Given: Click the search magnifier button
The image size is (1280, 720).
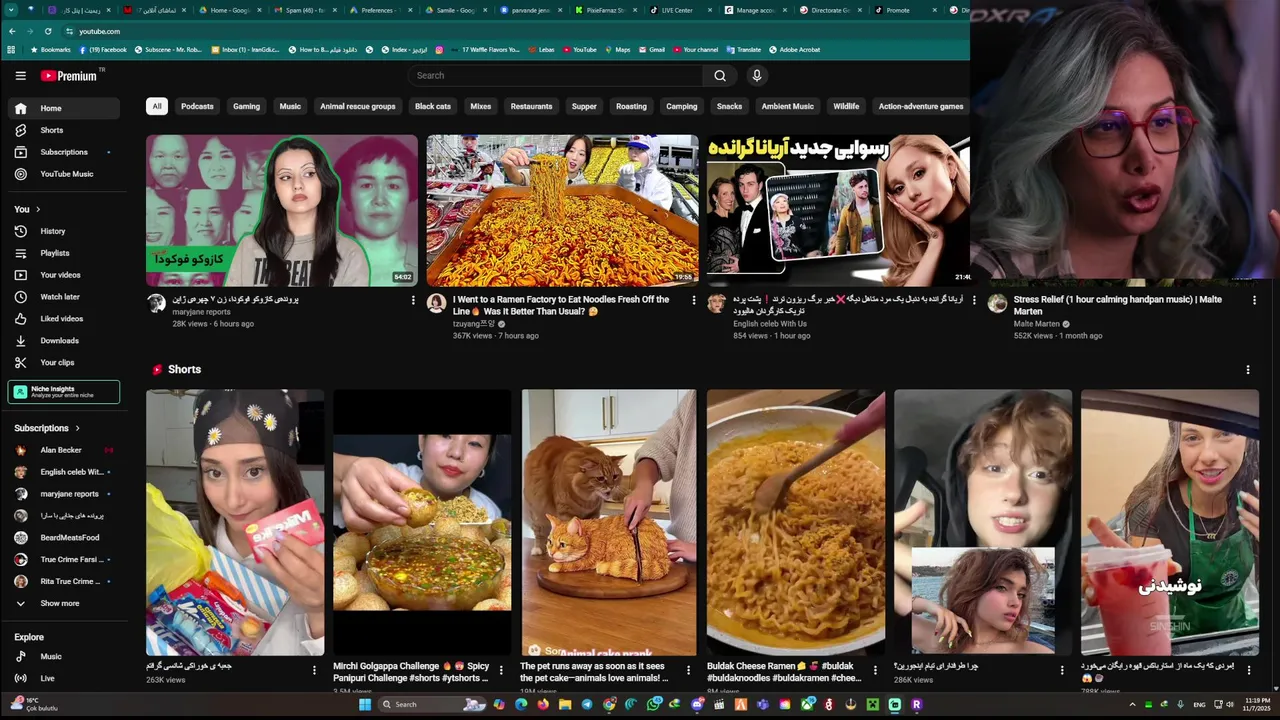Looking at the screenshot, I should tap(720, 76).
